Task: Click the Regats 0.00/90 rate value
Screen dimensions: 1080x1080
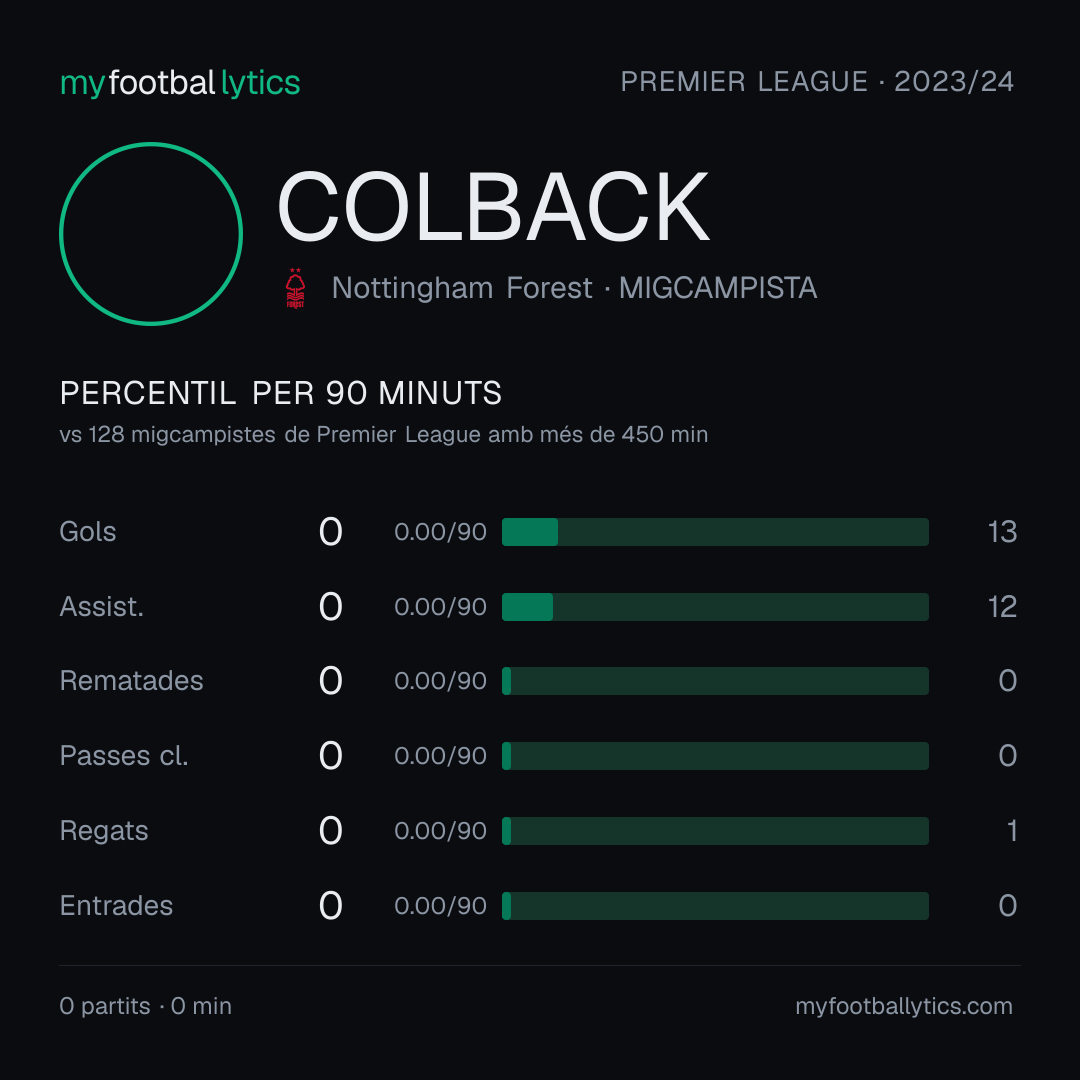Action: pos(440,831)
